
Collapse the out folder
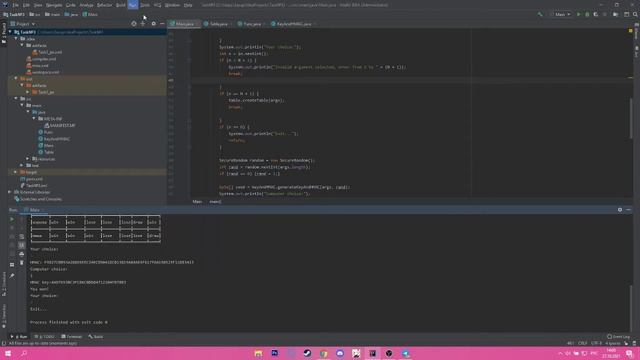point(16,78)
